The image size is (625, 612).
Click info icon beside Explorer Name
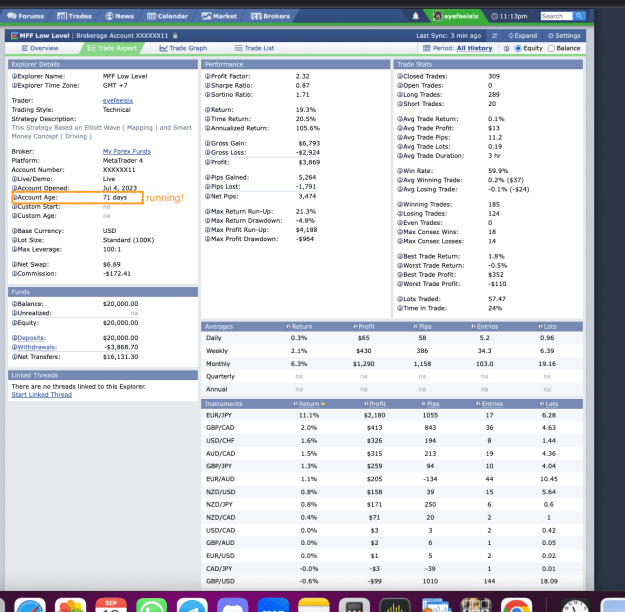pos(14,76)
